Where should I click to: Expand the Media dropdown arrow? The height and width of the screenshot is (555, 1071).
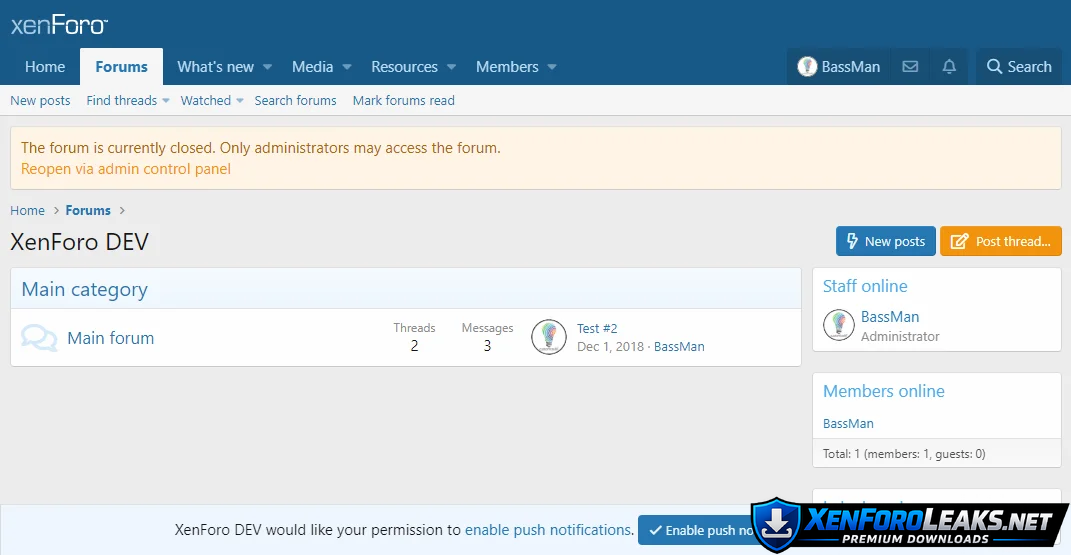tap(347, 67)
